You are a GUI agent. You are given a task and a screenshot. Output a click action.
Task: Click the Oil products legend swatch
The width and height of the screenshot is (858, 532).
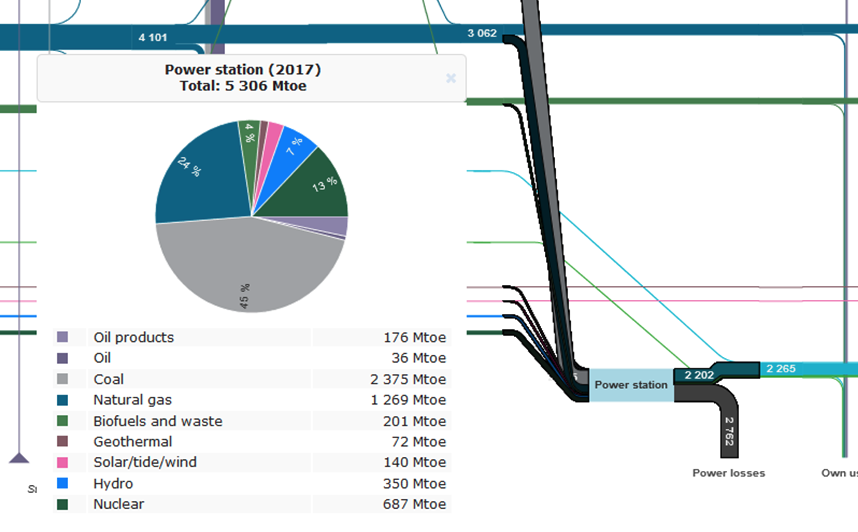pos(63,337)
